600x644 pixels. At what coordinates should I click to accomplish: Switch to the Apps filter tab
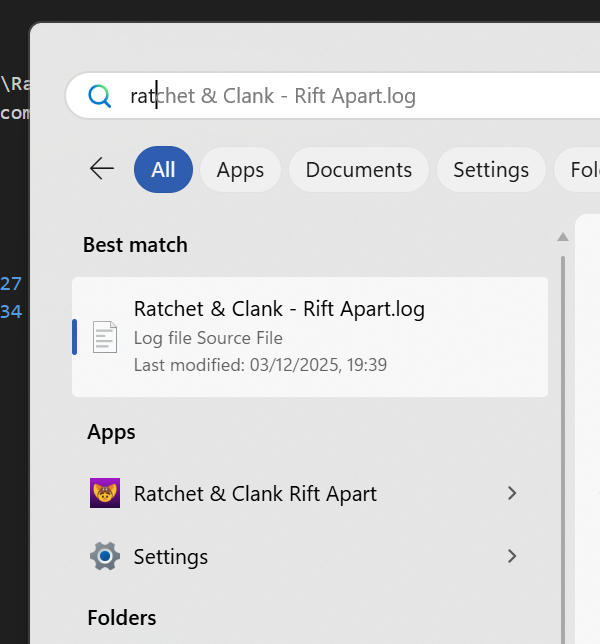coord(240,169)
